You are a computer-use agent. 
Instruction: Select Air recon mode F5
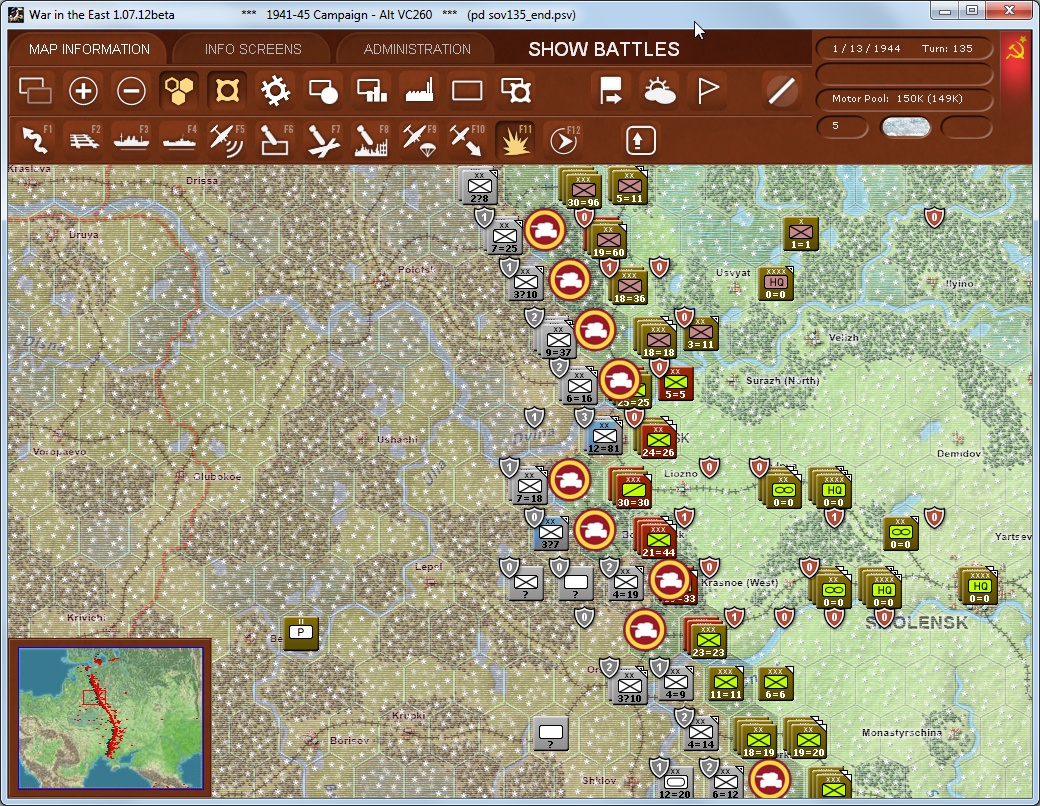[x=227, y=140]
